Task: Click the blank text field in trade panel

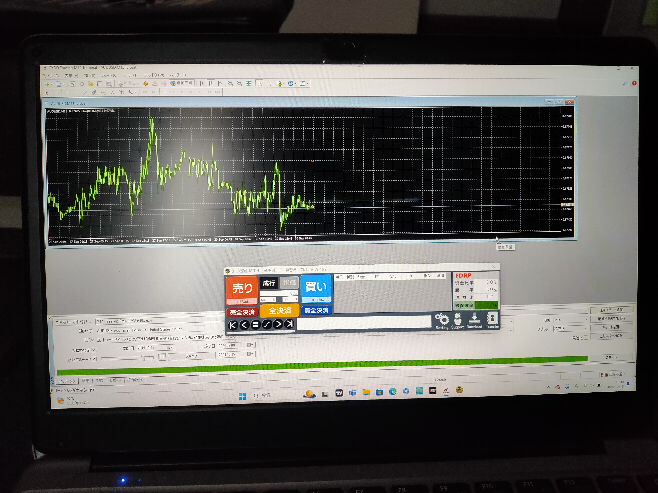Action: point(364,323)
